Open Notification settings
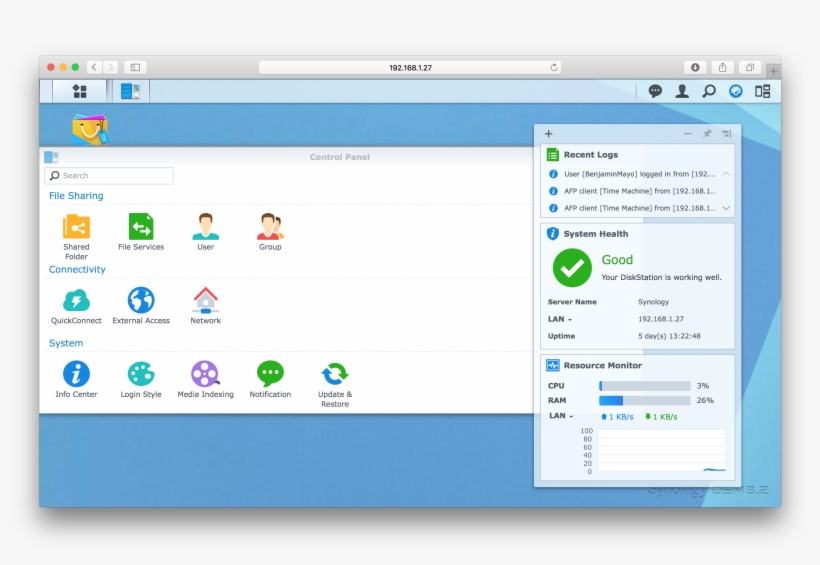This screenshot has width=820, height=565. pos(270,379)
